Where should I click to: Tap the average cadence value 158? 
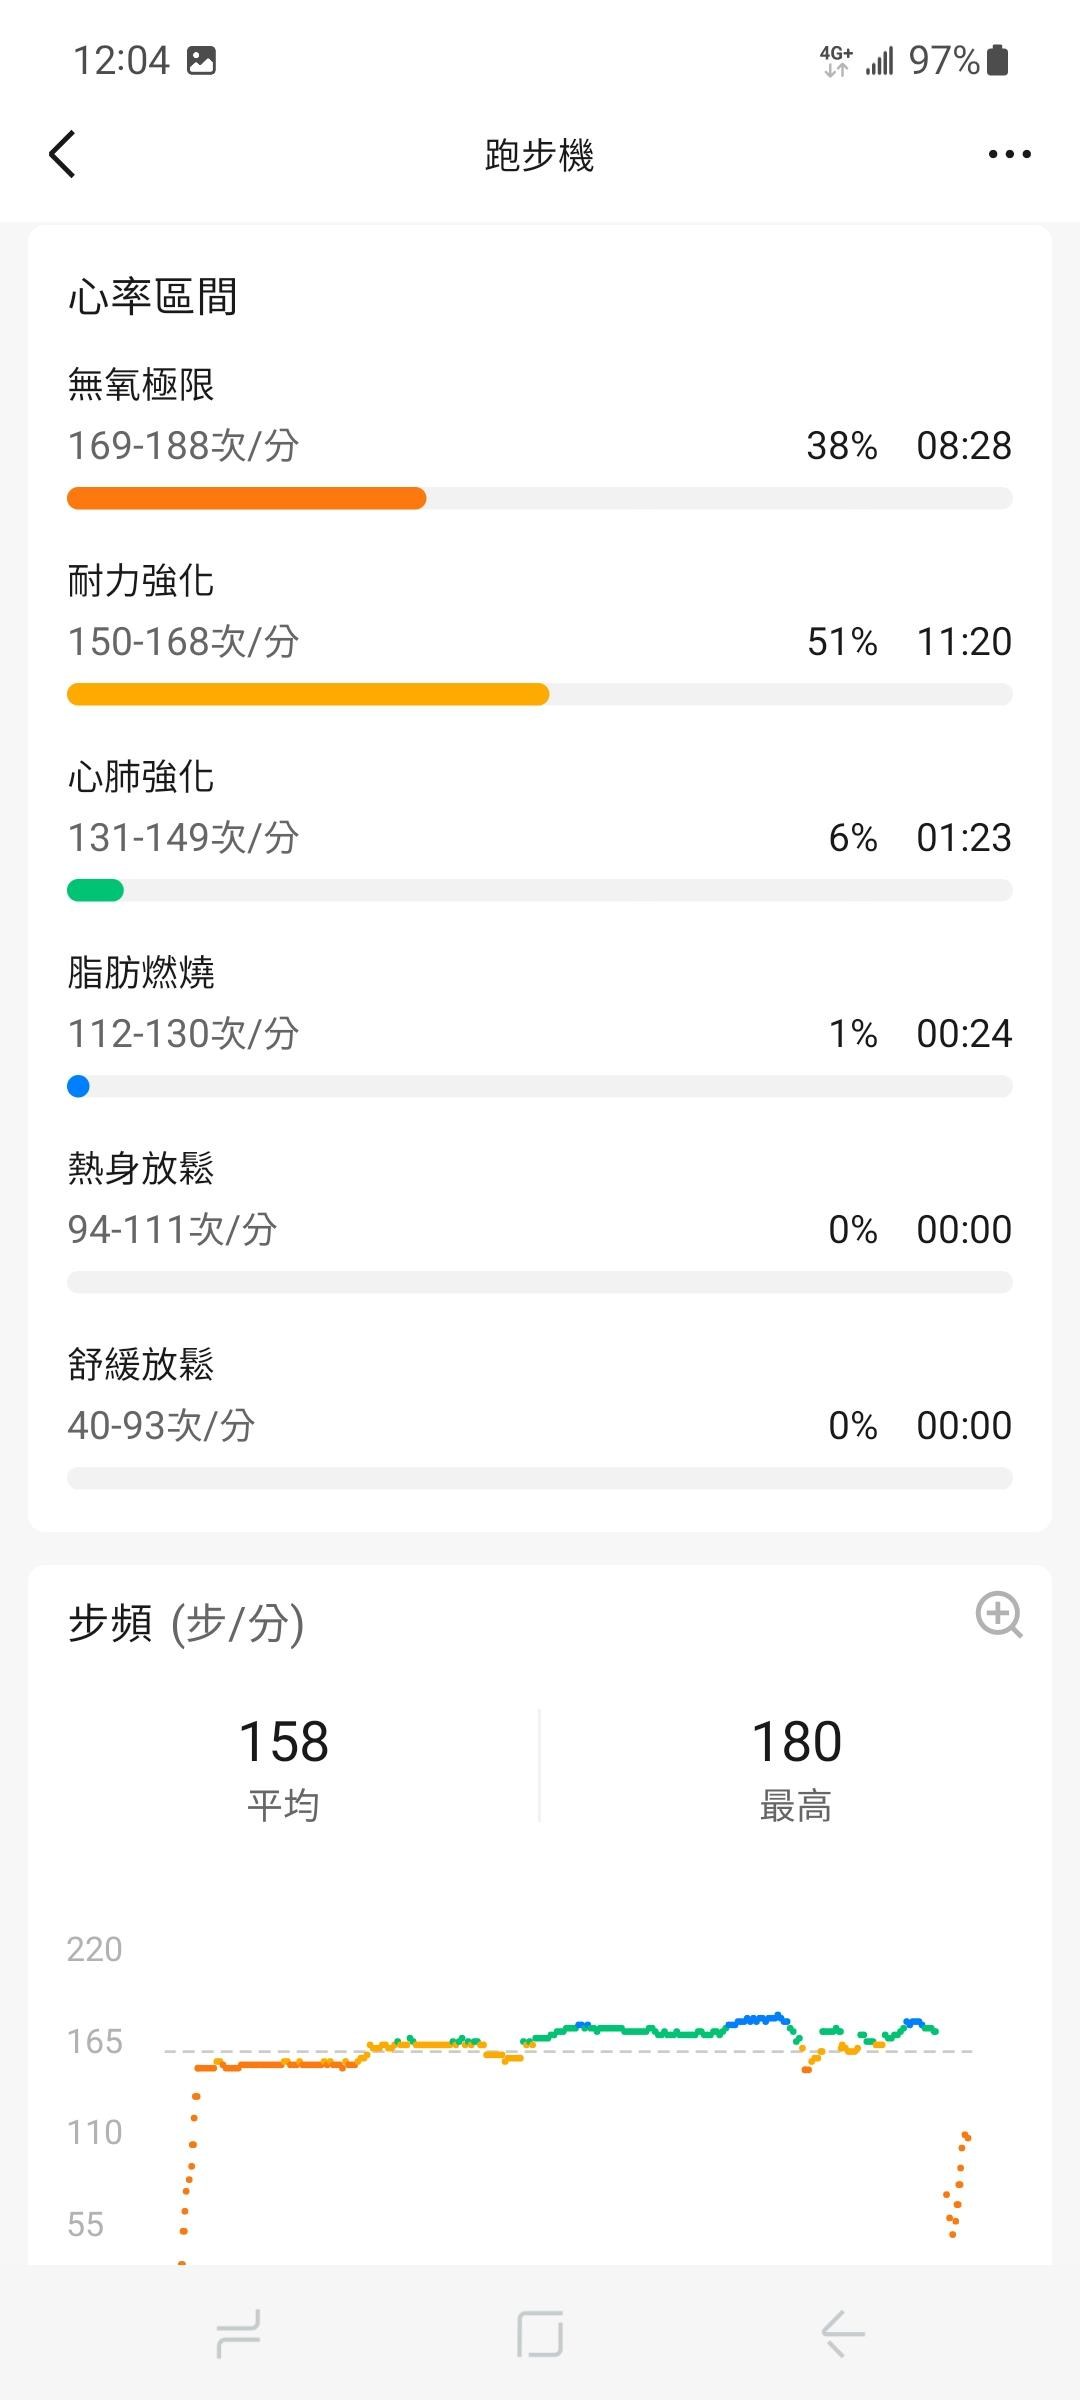coord(283,1742)
